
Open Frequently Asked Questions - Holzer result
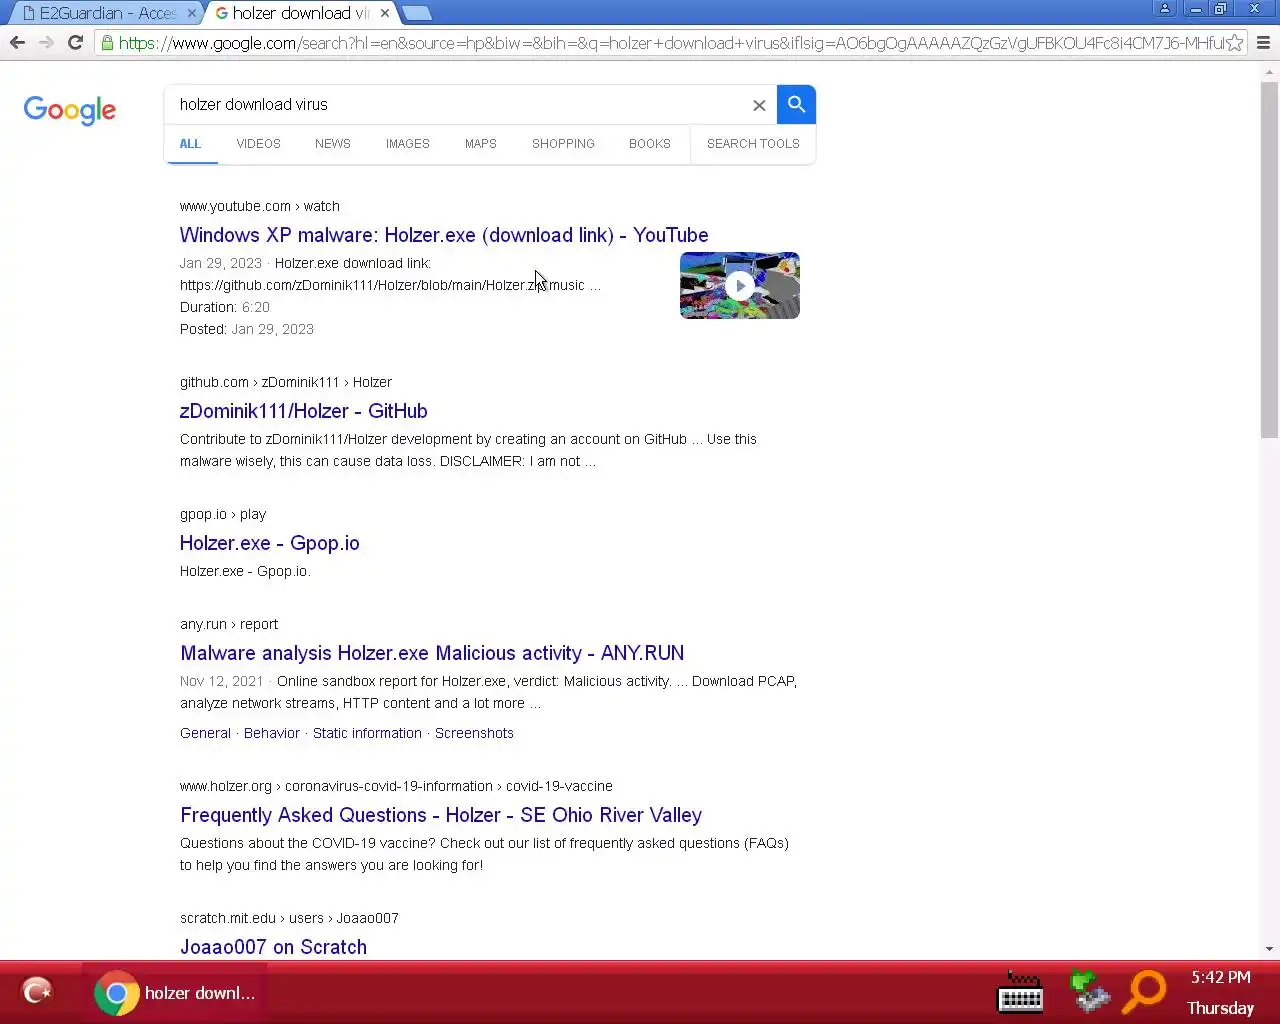click(x=441, y=815)
